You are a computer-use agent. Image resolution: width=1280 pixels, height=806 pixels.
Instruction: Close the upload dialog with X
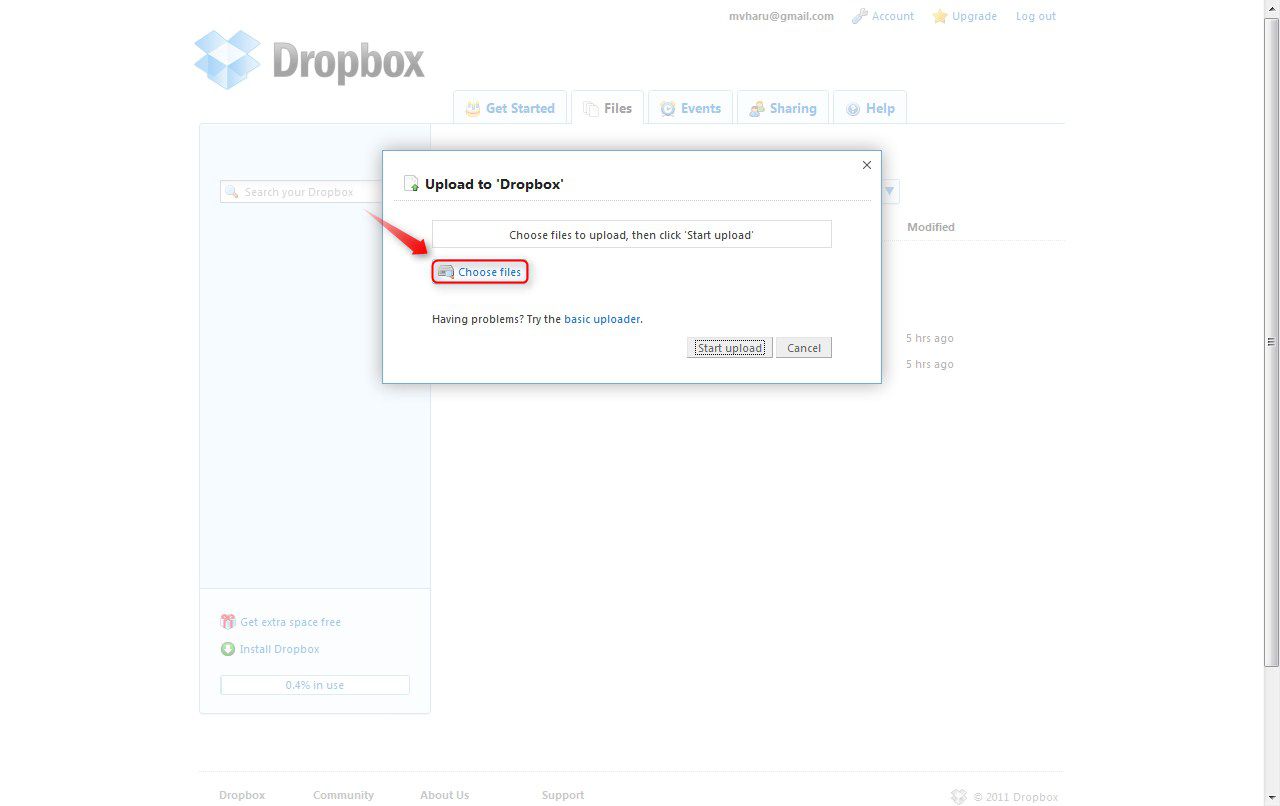[x=867, y=165]
